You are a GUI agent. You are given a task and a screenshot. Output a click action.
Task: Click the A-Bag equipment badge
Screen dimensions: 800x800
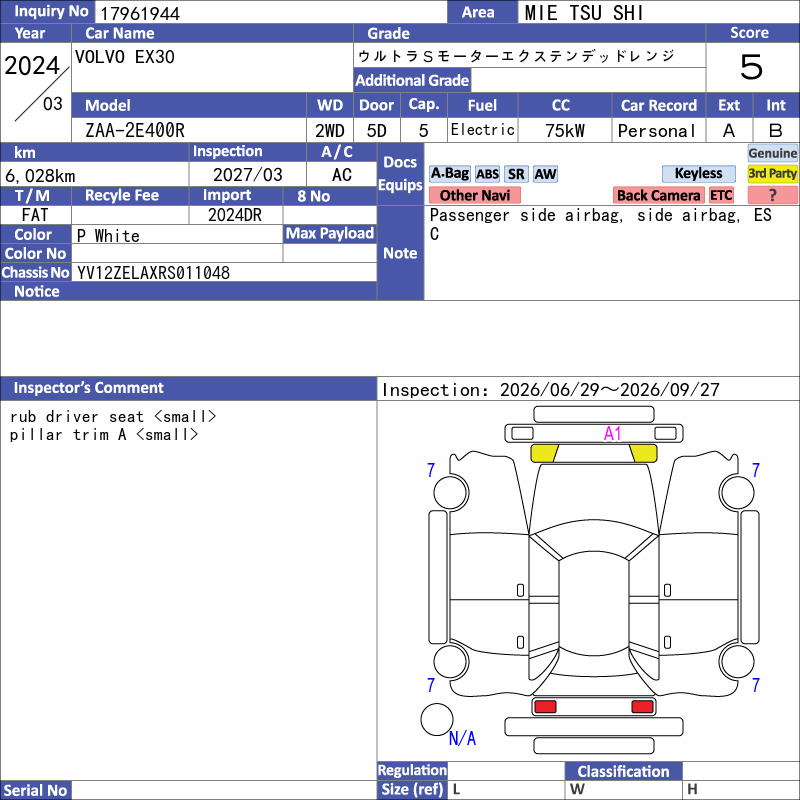[x=449, y=174]
